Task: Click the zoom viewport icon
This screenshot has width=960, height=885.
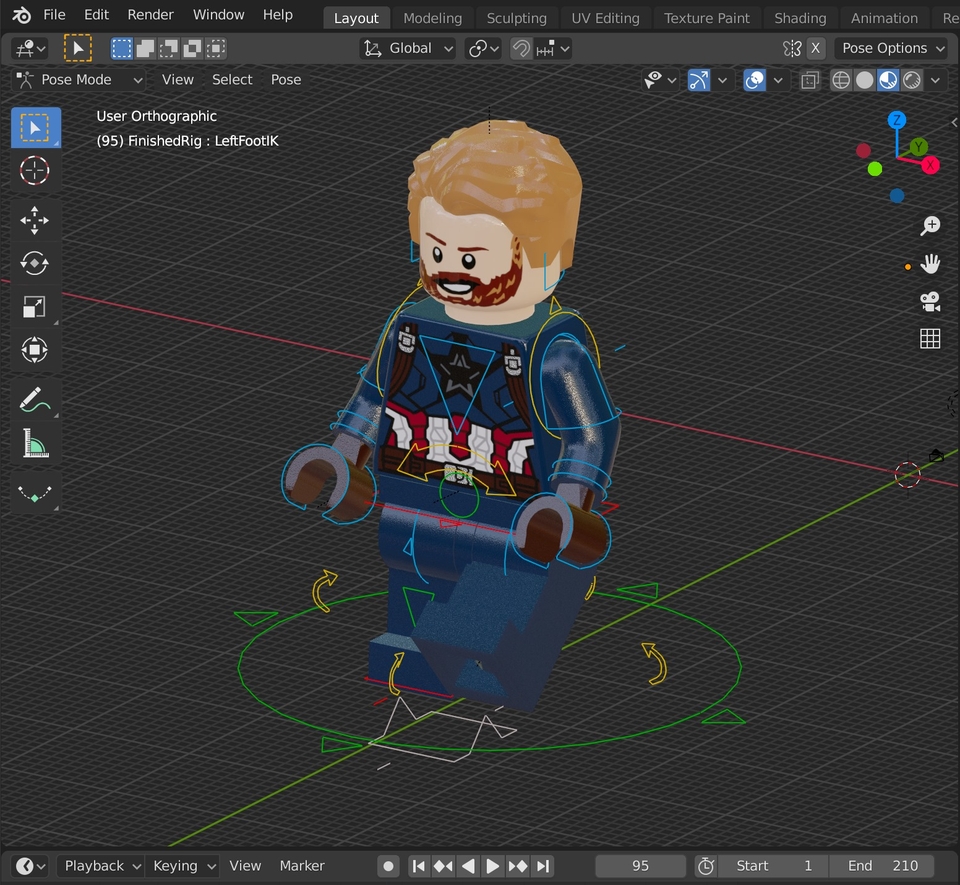Action: click(x=930, y=226)
